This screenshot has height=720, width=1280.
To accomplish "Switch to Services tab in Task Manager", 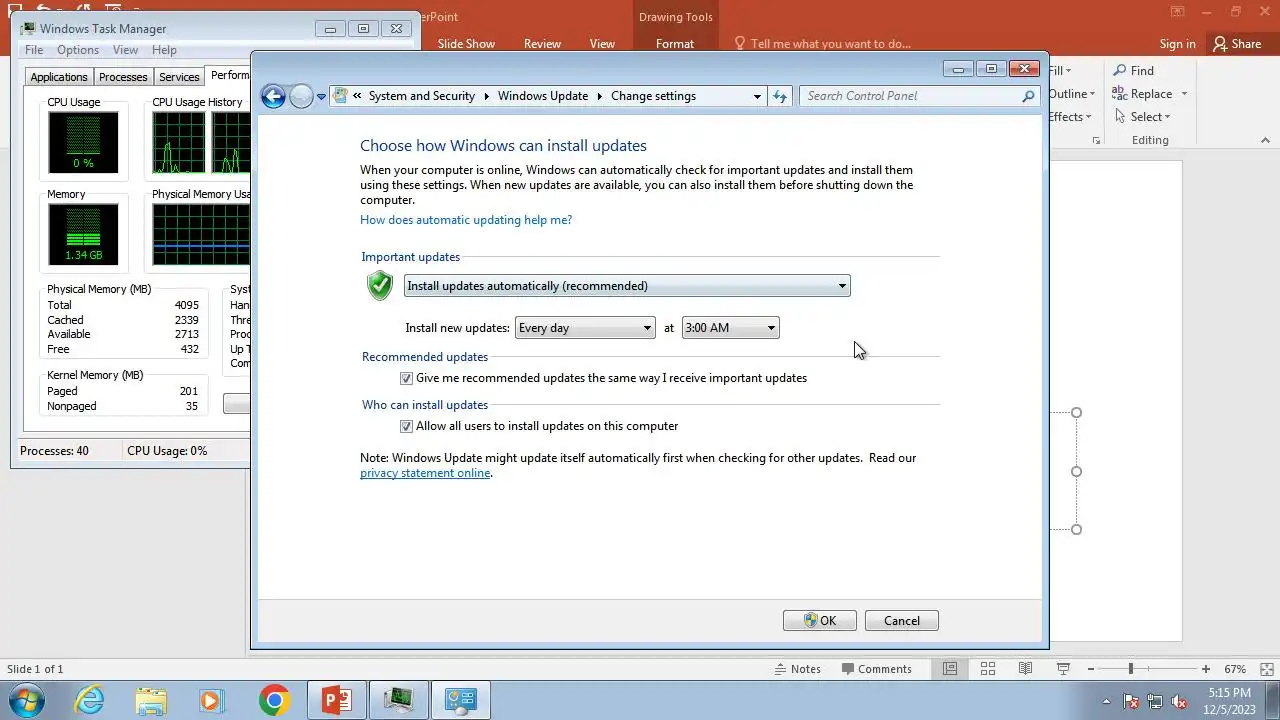I will tap(179, 77).
